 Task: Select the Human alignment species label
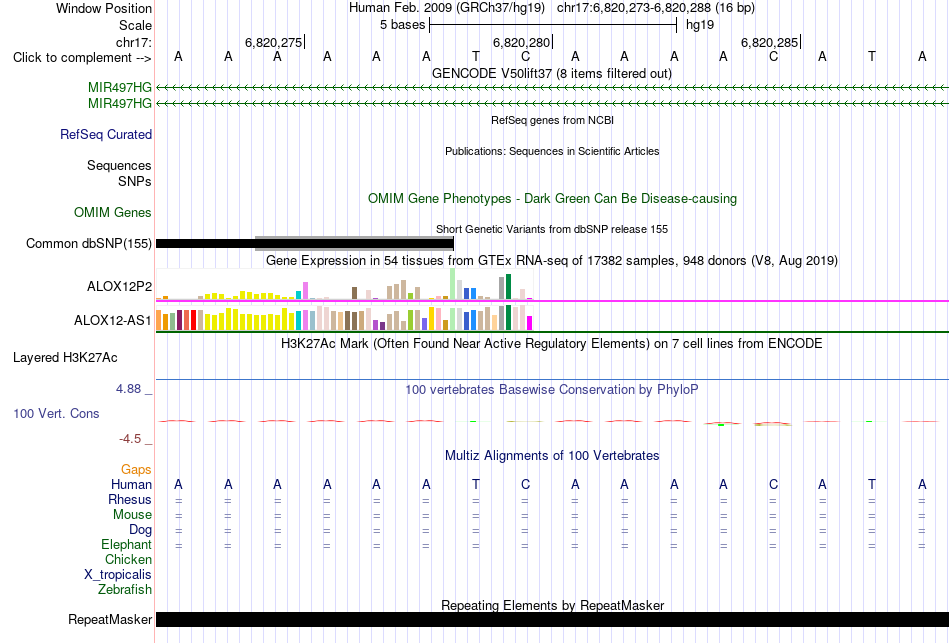(x=131, y=484)
